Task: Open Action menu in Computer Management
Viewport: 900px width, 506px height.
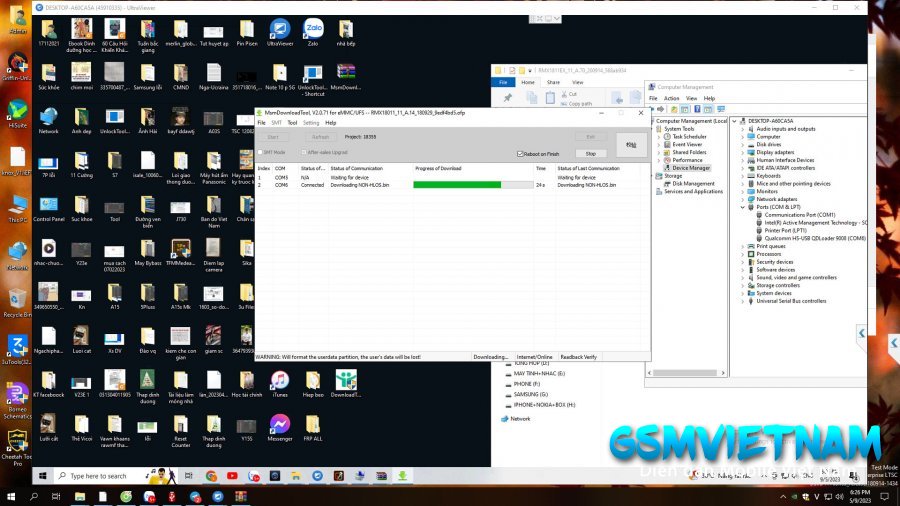Action: click(x=672, y=99)
